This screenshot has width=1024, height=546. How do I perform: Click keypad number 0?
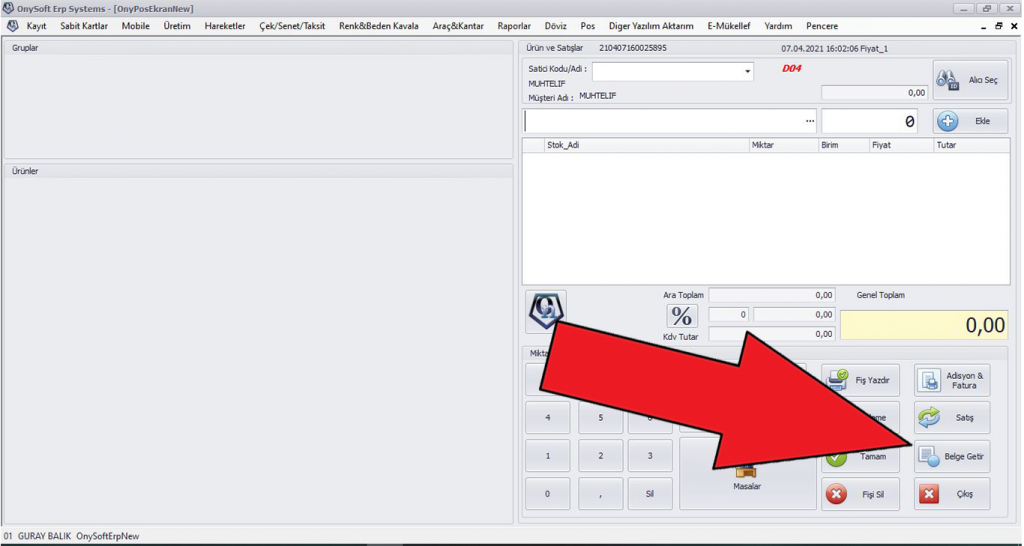(547, 494)
